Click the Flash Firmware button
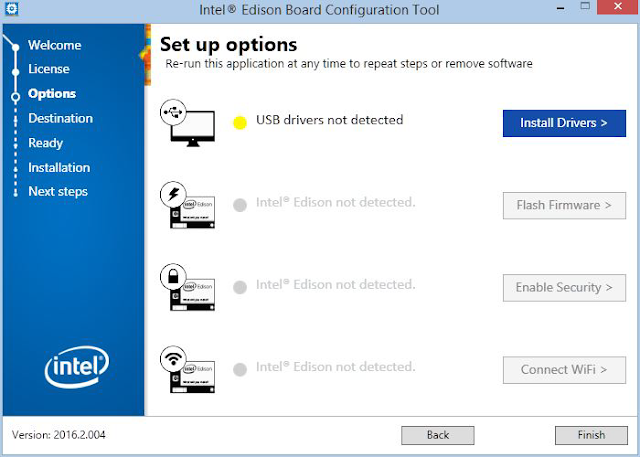 click(x=564, y=206)
